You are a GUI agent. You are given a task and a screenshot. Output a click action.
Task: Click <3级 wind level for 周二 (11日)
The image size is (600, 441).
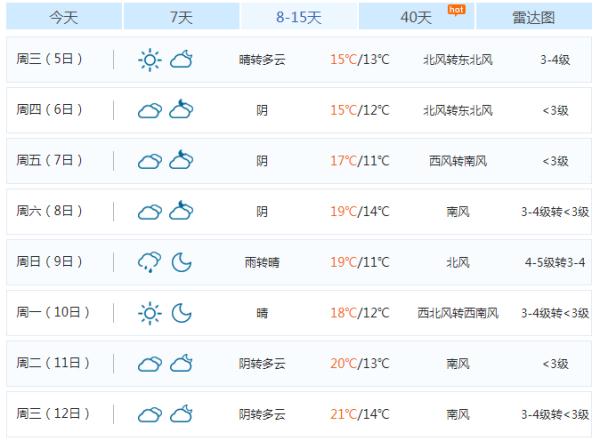tap(555, 364)
